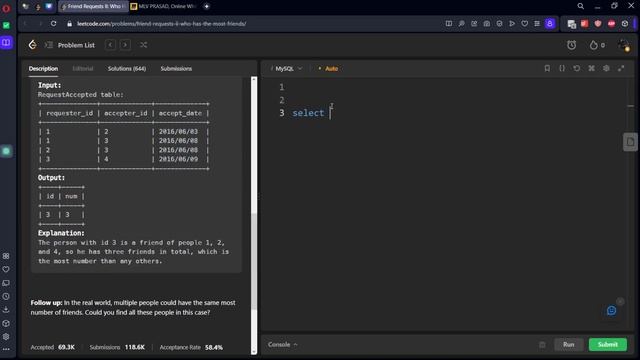Open the third pinned blue browser tab

click(x=49, y=7)
